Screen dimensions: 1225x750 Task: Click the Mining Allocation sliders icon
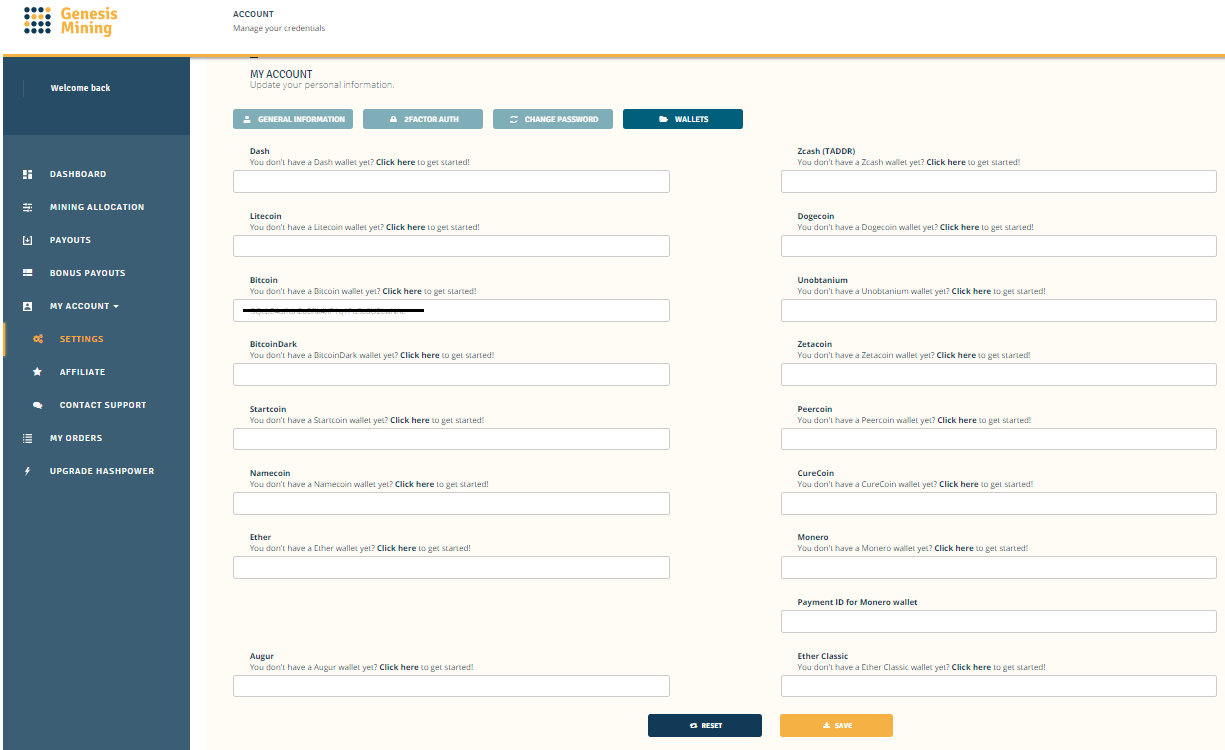28,207
